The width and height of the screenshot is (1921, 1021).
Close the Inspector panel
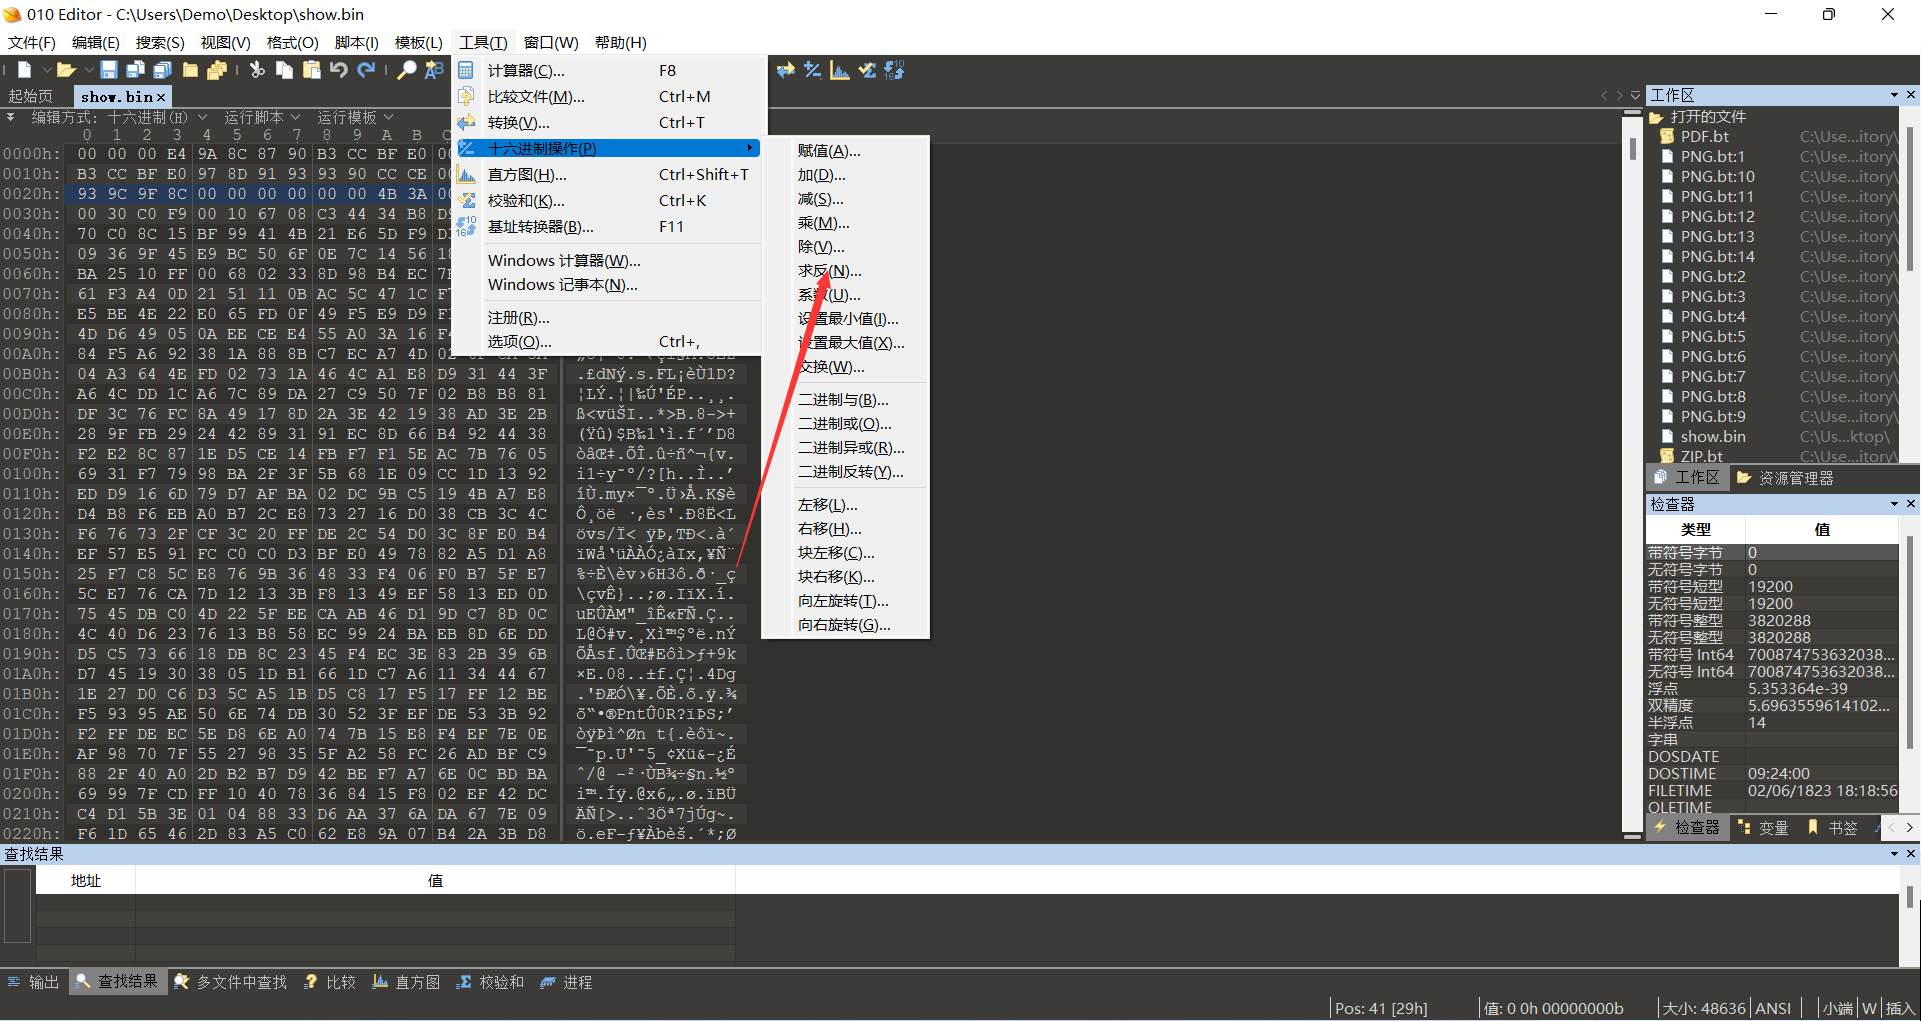pyautogui.click(x=1911, y=504)
